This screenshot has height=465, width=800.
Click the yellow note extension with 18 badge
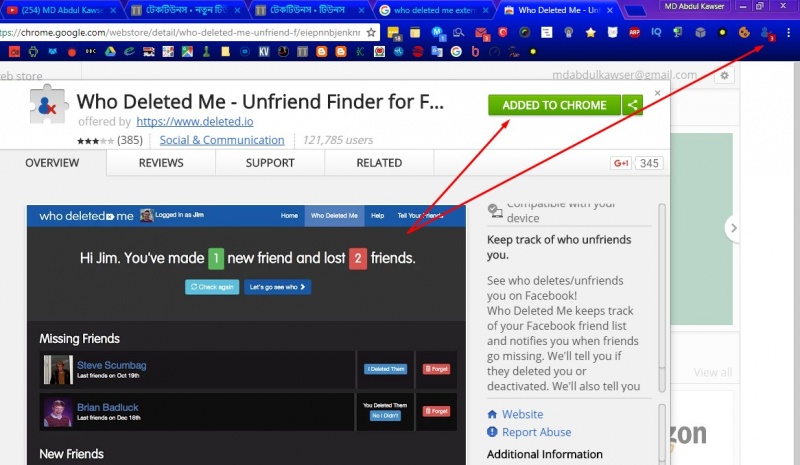pos(394,33)
